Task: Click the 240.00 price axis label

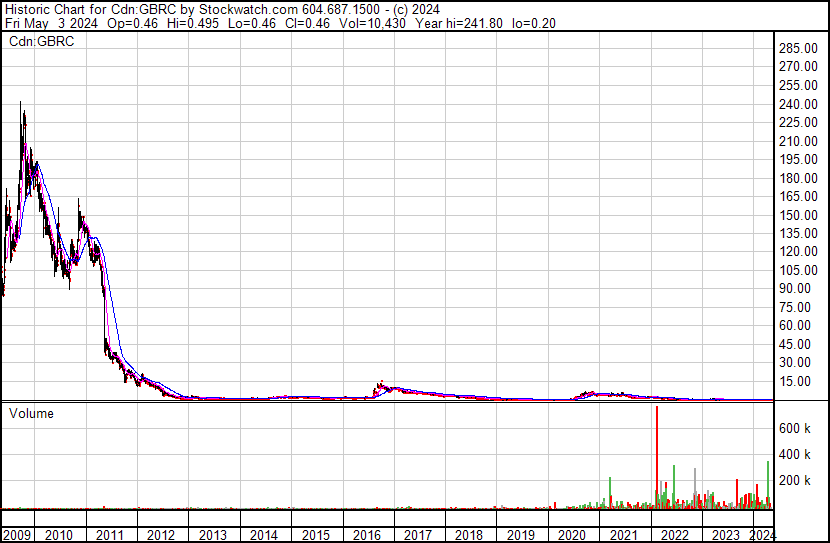Action: (800, 104)
